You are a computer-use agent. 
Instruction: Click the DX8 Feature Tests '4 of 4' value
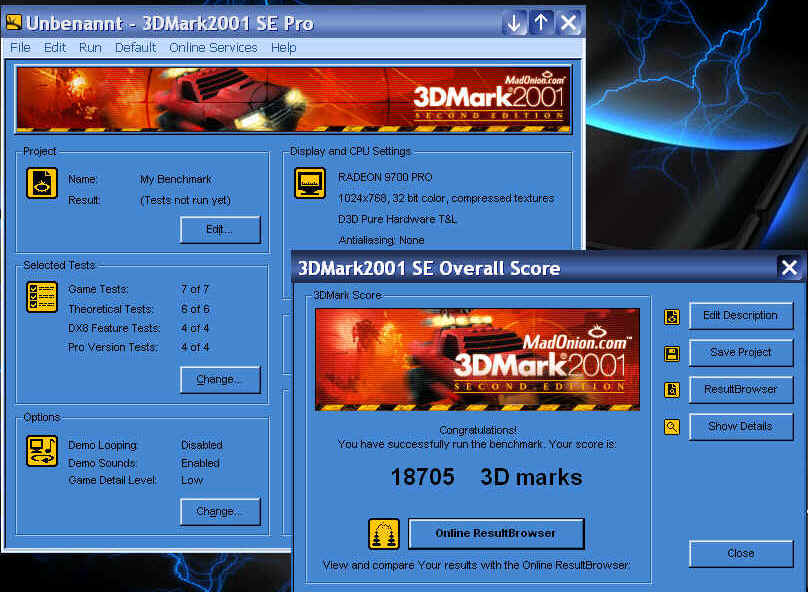195,328
